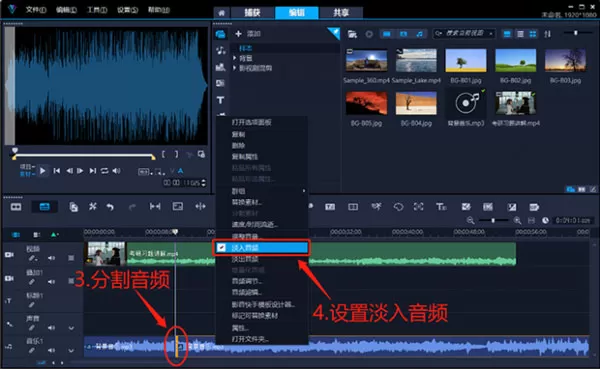Select the BG-B03.jpg sunset thumbnail
Viewport: 600px width, 369px height.
coord(565,60)
